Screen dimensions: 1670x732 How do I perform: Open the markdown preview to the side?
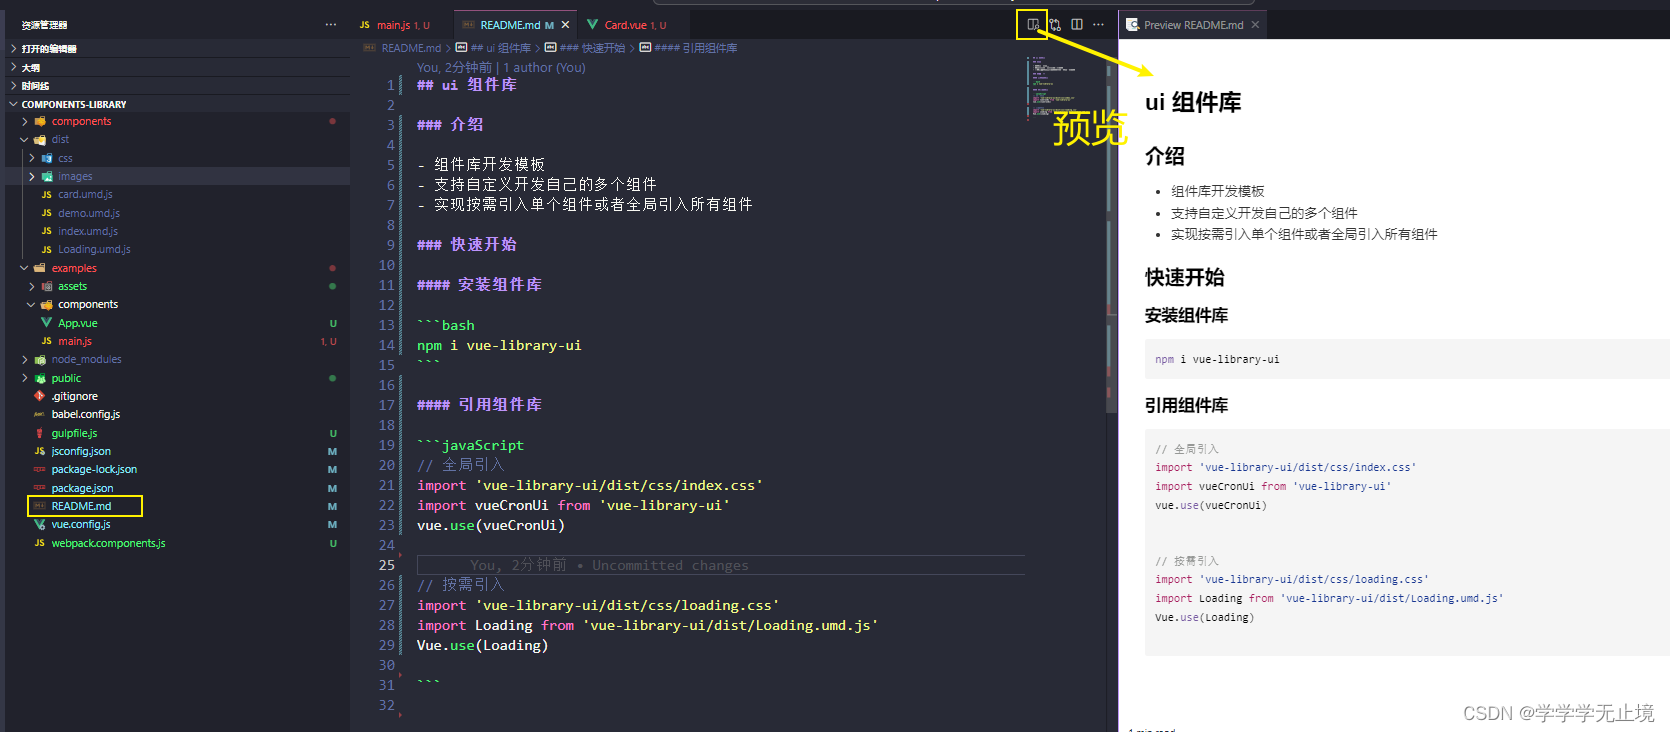click(x=1033, y=24)
